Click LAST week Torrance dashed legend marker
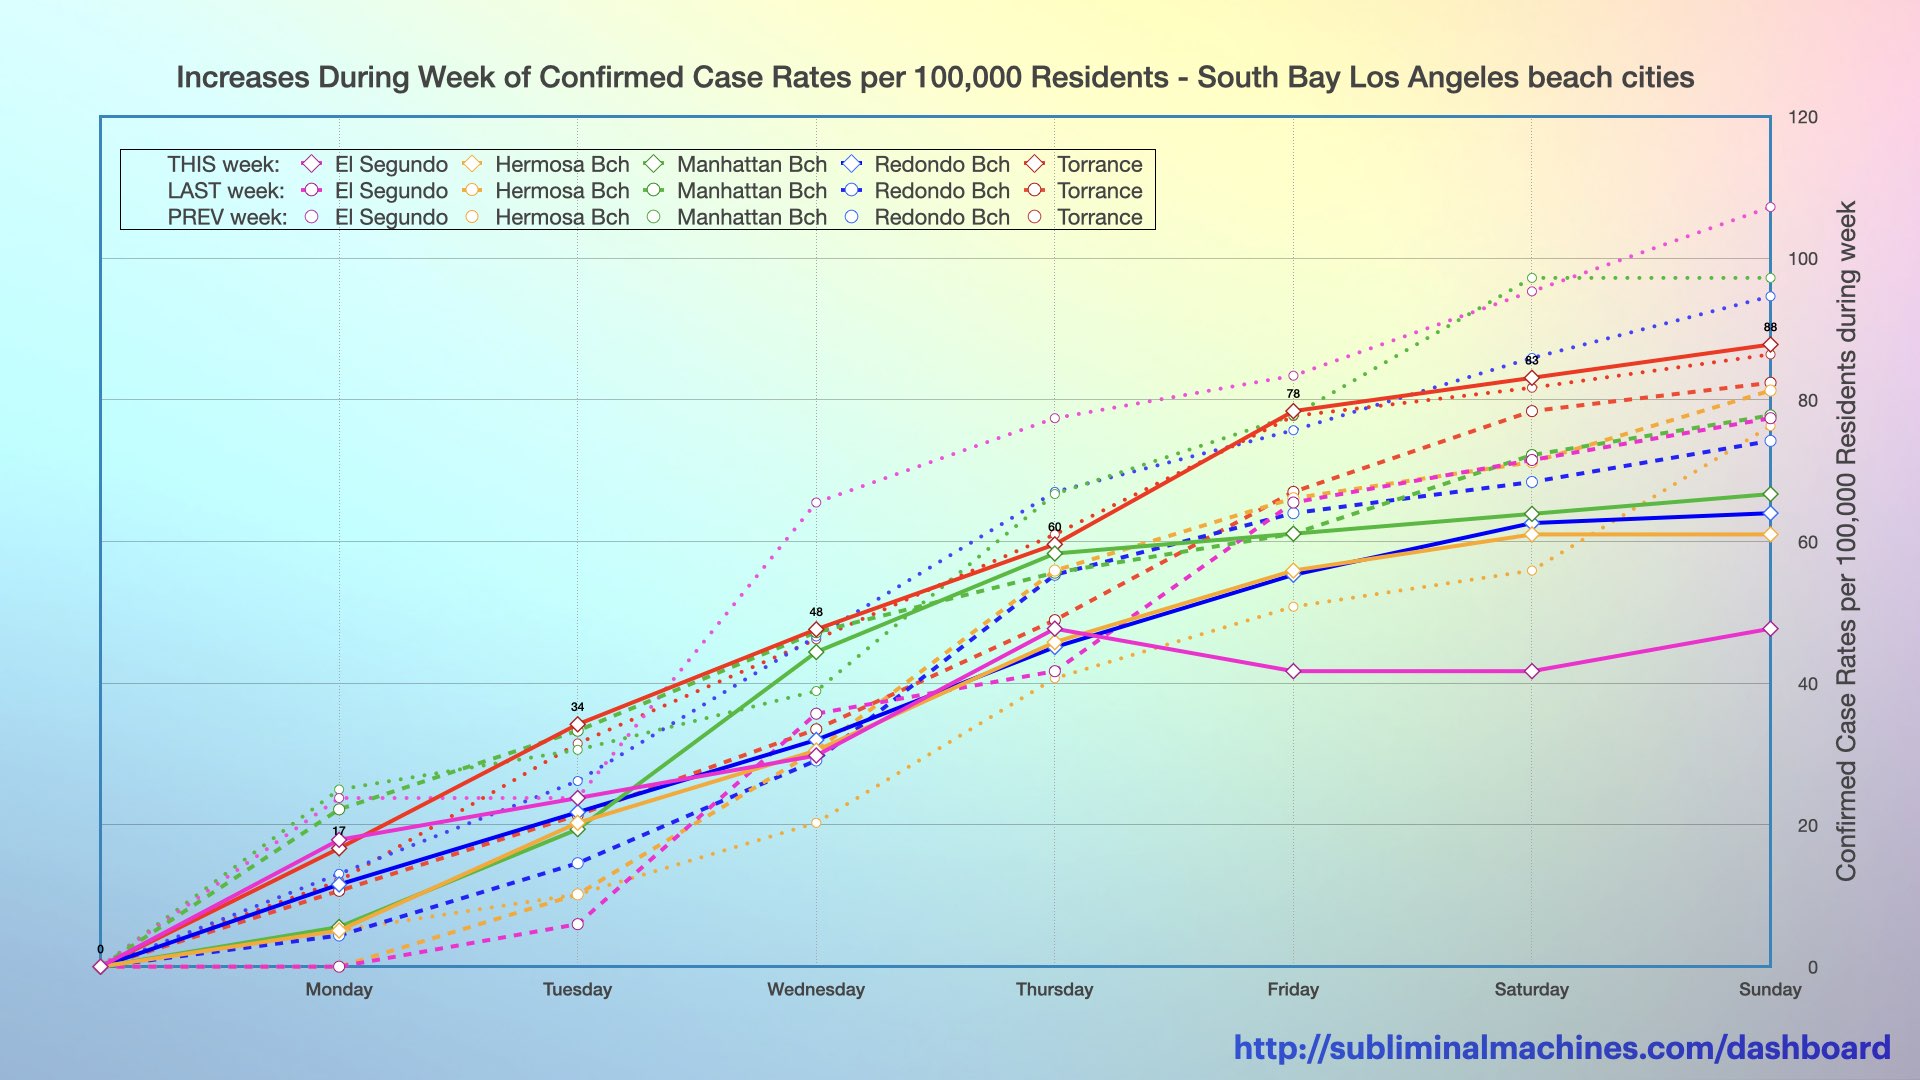This screenshot has width=1920, height=1080. (x=1035, y=190)
